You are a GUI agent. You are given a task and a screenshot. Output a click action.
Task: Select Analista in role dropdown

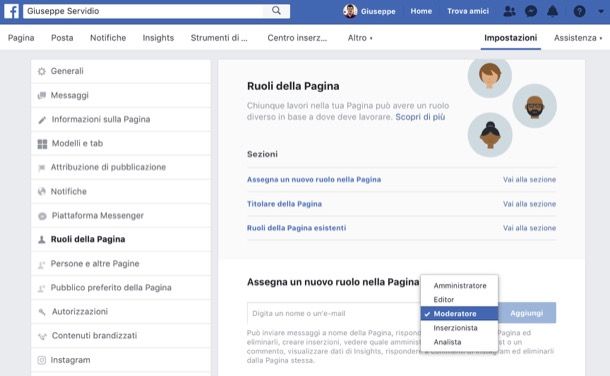pos(459,342)
